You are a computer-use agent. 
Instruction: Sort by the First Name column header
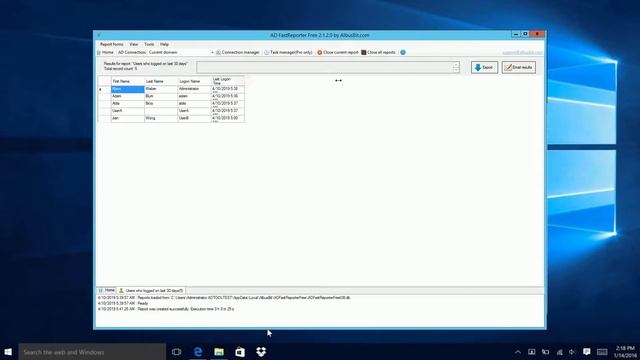(x=127, y=81)
